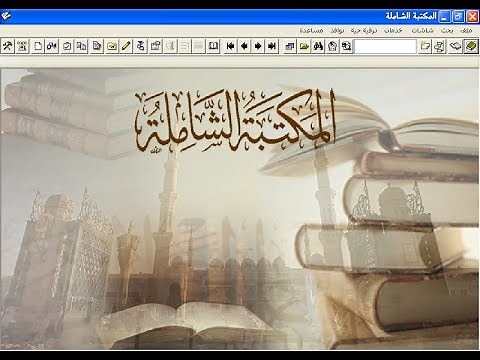Click the second toolbar icon next to the hammer

coord(22,46)
